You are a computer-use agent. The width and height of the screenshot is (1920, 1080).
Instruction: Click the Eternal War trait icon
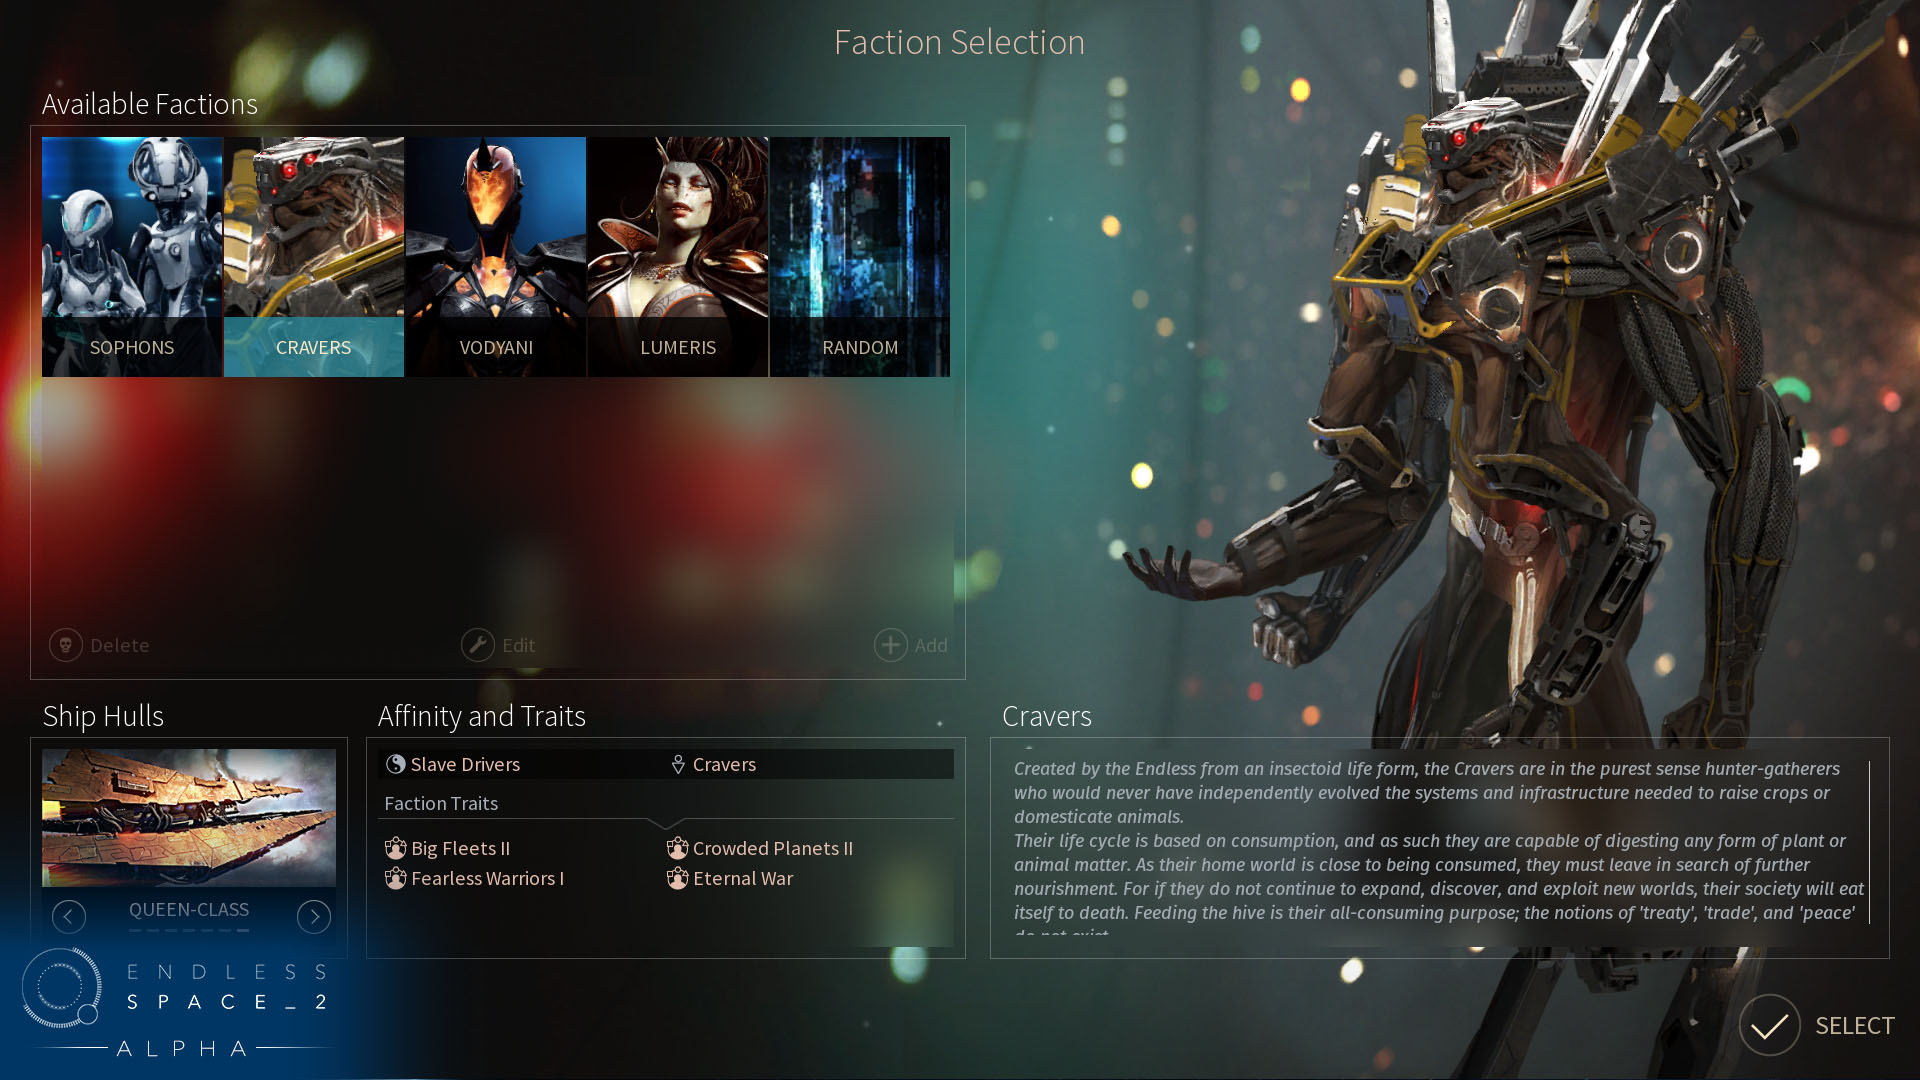(x=676, y=878)
